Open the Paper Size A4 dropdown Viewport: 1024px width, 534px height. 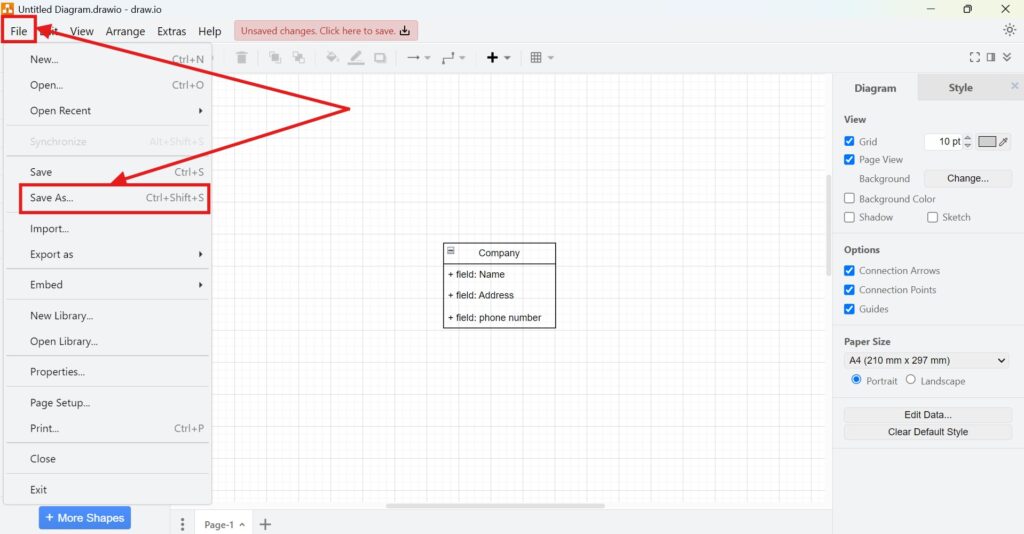tap(926, 360)
